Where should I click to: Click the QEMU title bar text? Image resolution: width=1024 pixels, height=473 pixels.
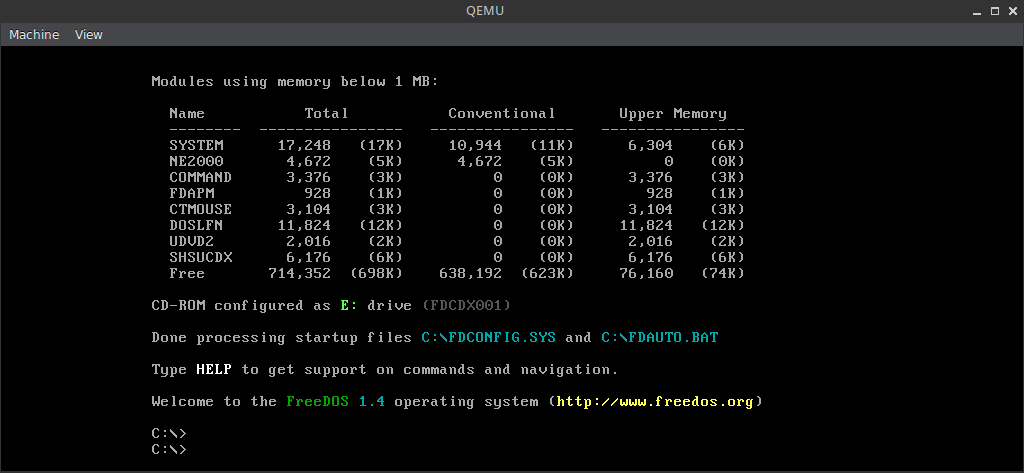point(485,11)
